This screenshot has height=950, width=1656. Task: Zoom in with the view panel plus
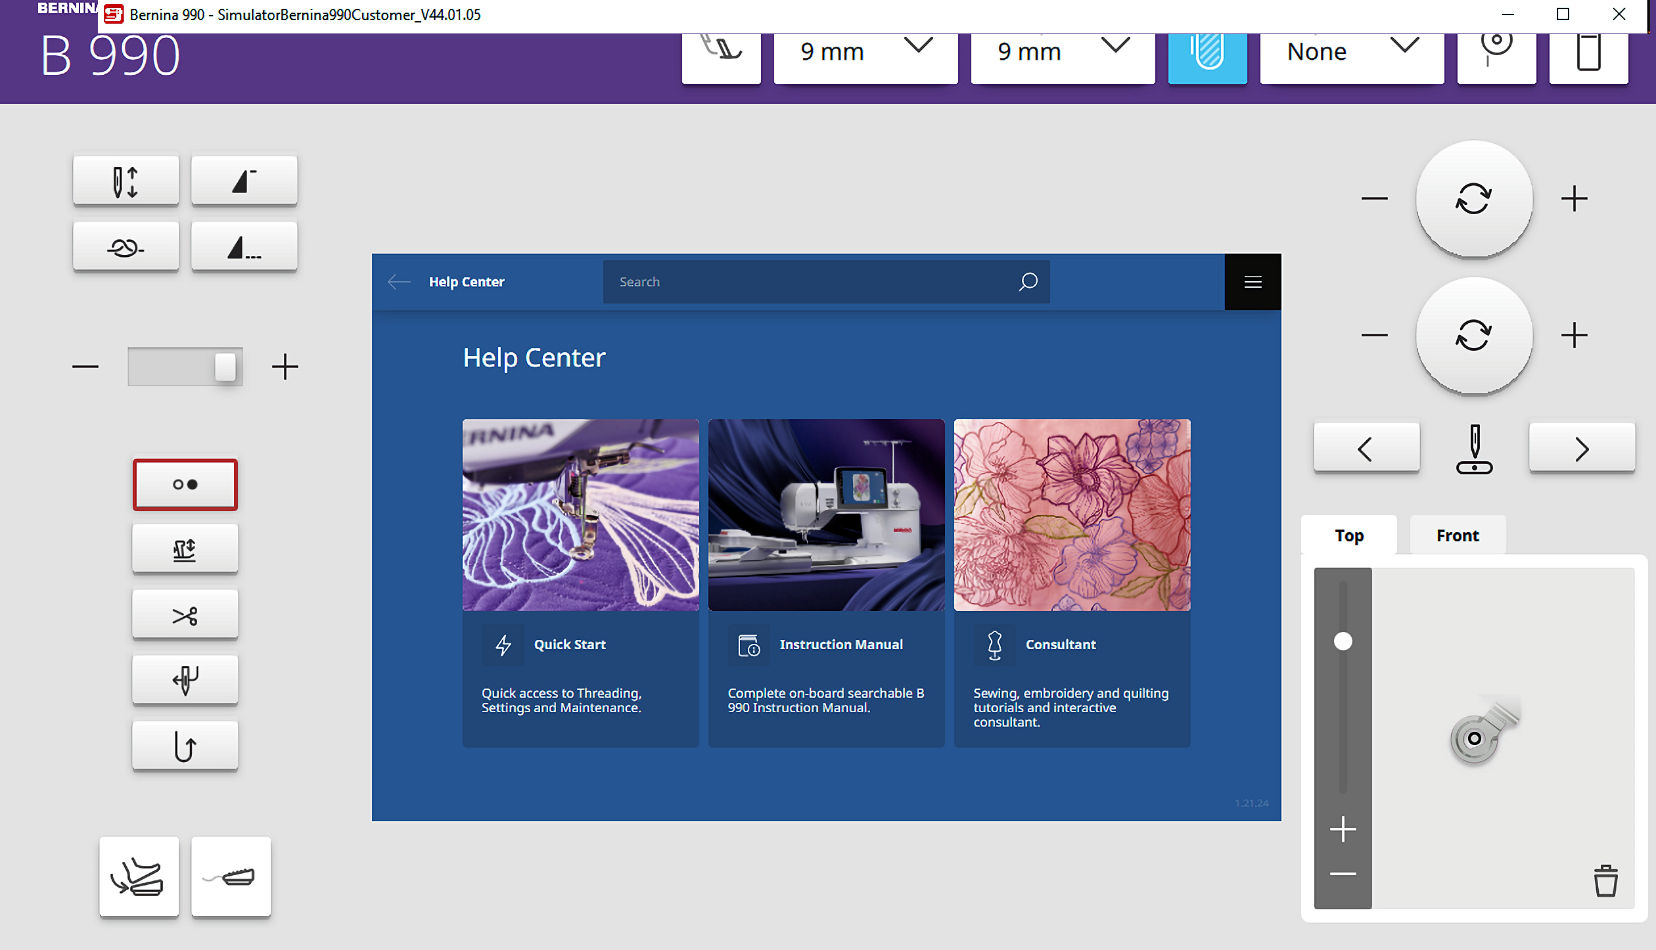click(x=1343, y=829)
